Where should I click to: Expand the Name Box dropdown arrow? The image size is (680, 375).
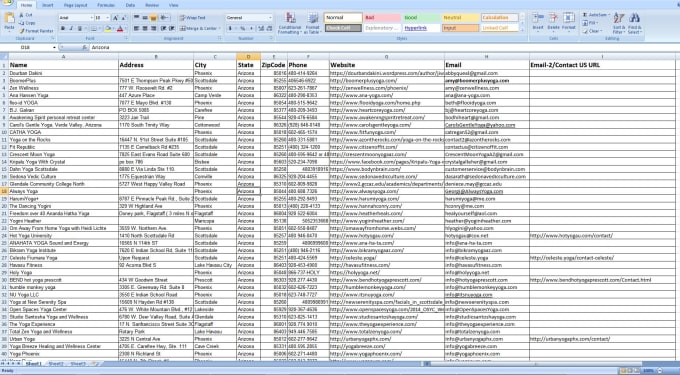tap(54, 47)
